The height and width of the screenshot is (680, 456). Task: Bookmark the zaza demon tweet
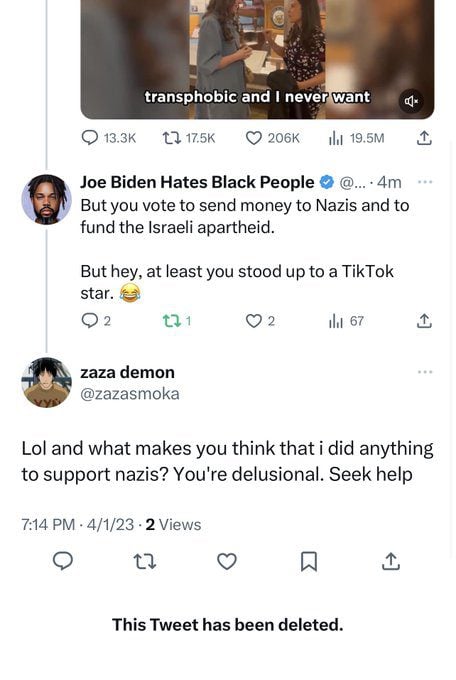pos(309,562)
